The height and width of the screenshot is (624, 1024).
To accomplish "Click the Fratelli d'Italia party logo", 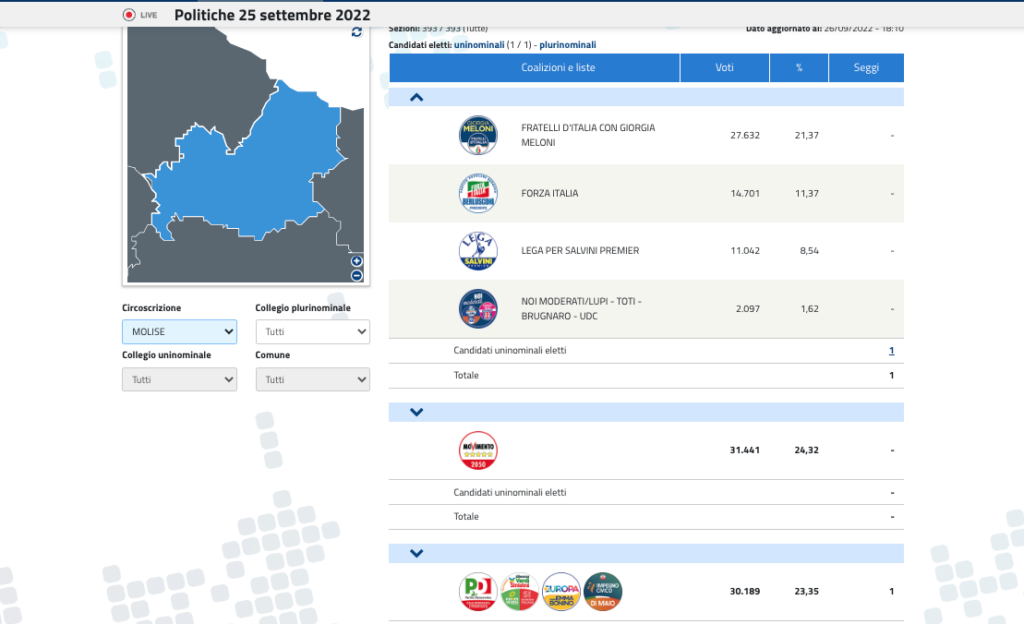I will (x=478, y=135).
